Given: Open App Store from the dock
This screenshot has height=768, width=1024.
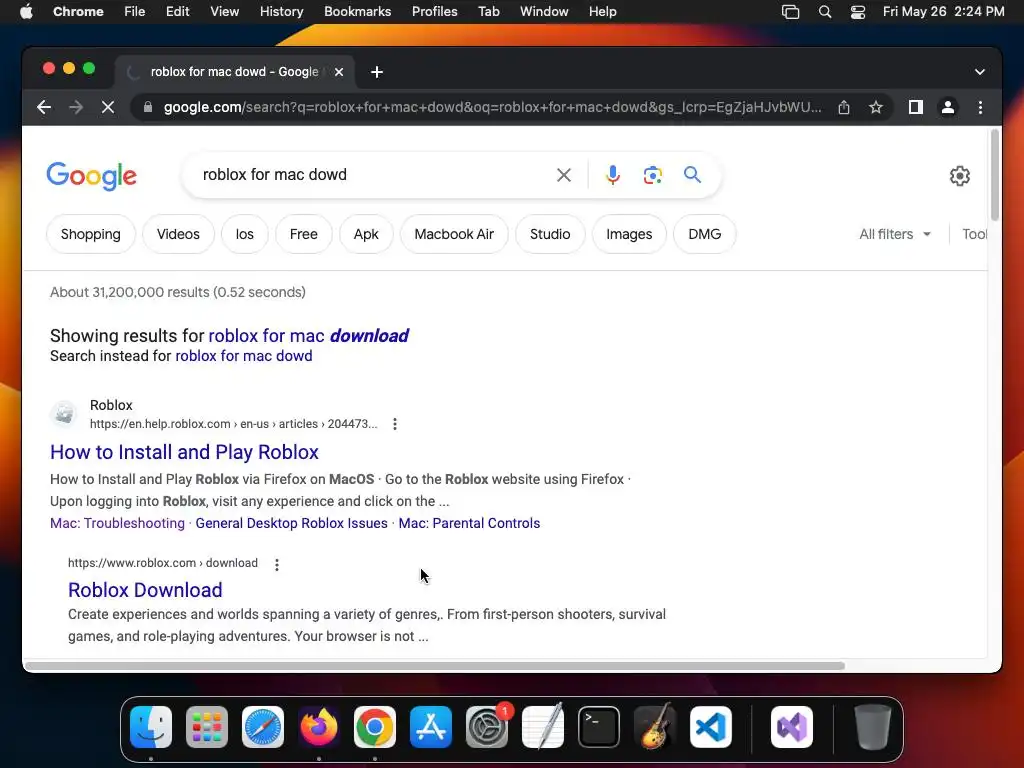Looking at the screenshot, I should click(431, 727).
